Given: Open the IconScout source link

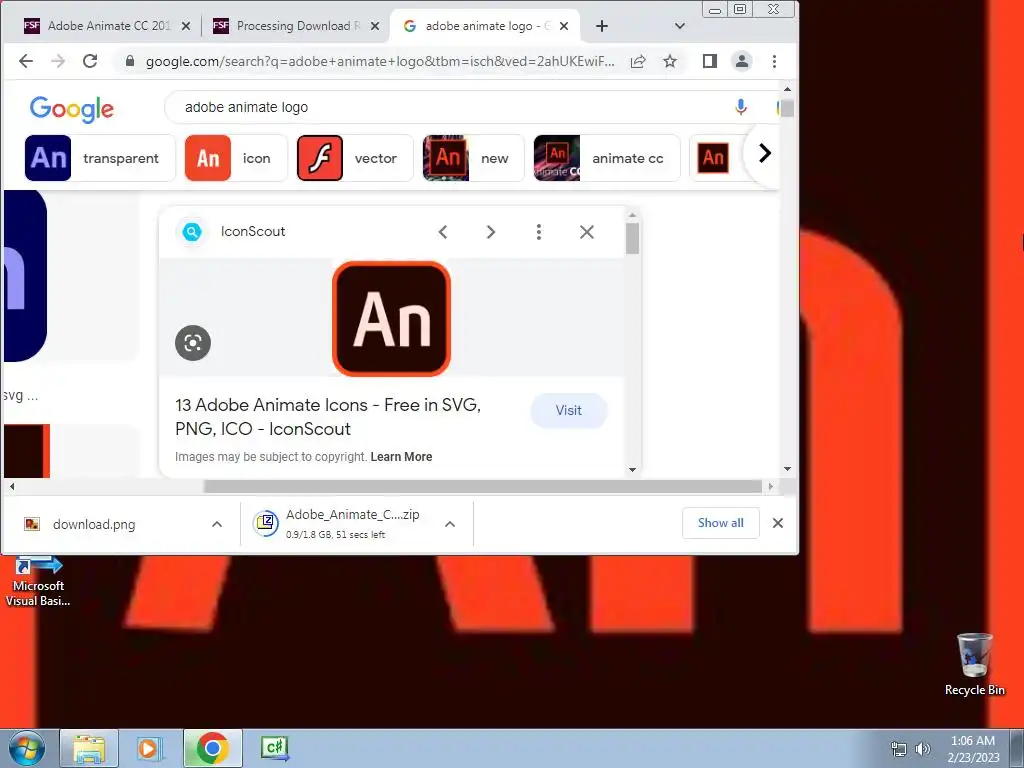Looking at the screenshot, I should click(253, 231).
